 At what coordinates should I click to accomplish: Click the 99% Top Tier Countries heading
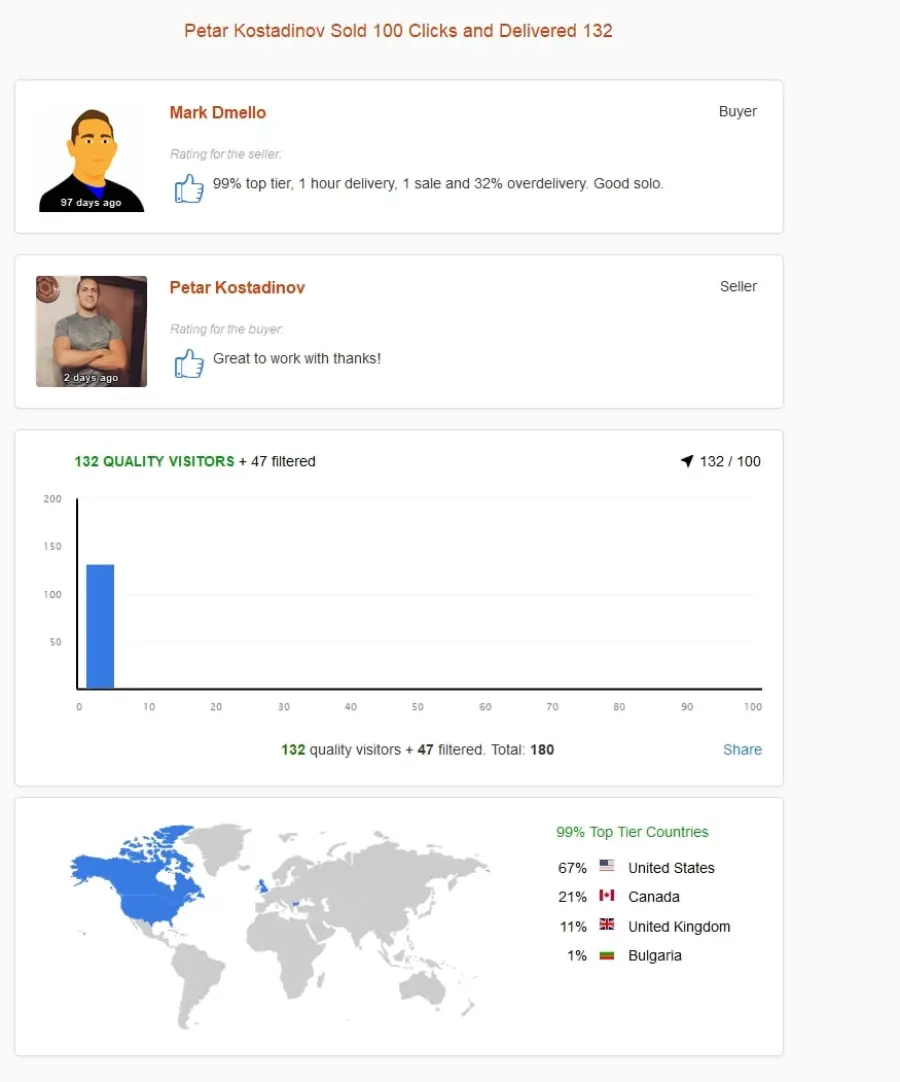point(632,832)
